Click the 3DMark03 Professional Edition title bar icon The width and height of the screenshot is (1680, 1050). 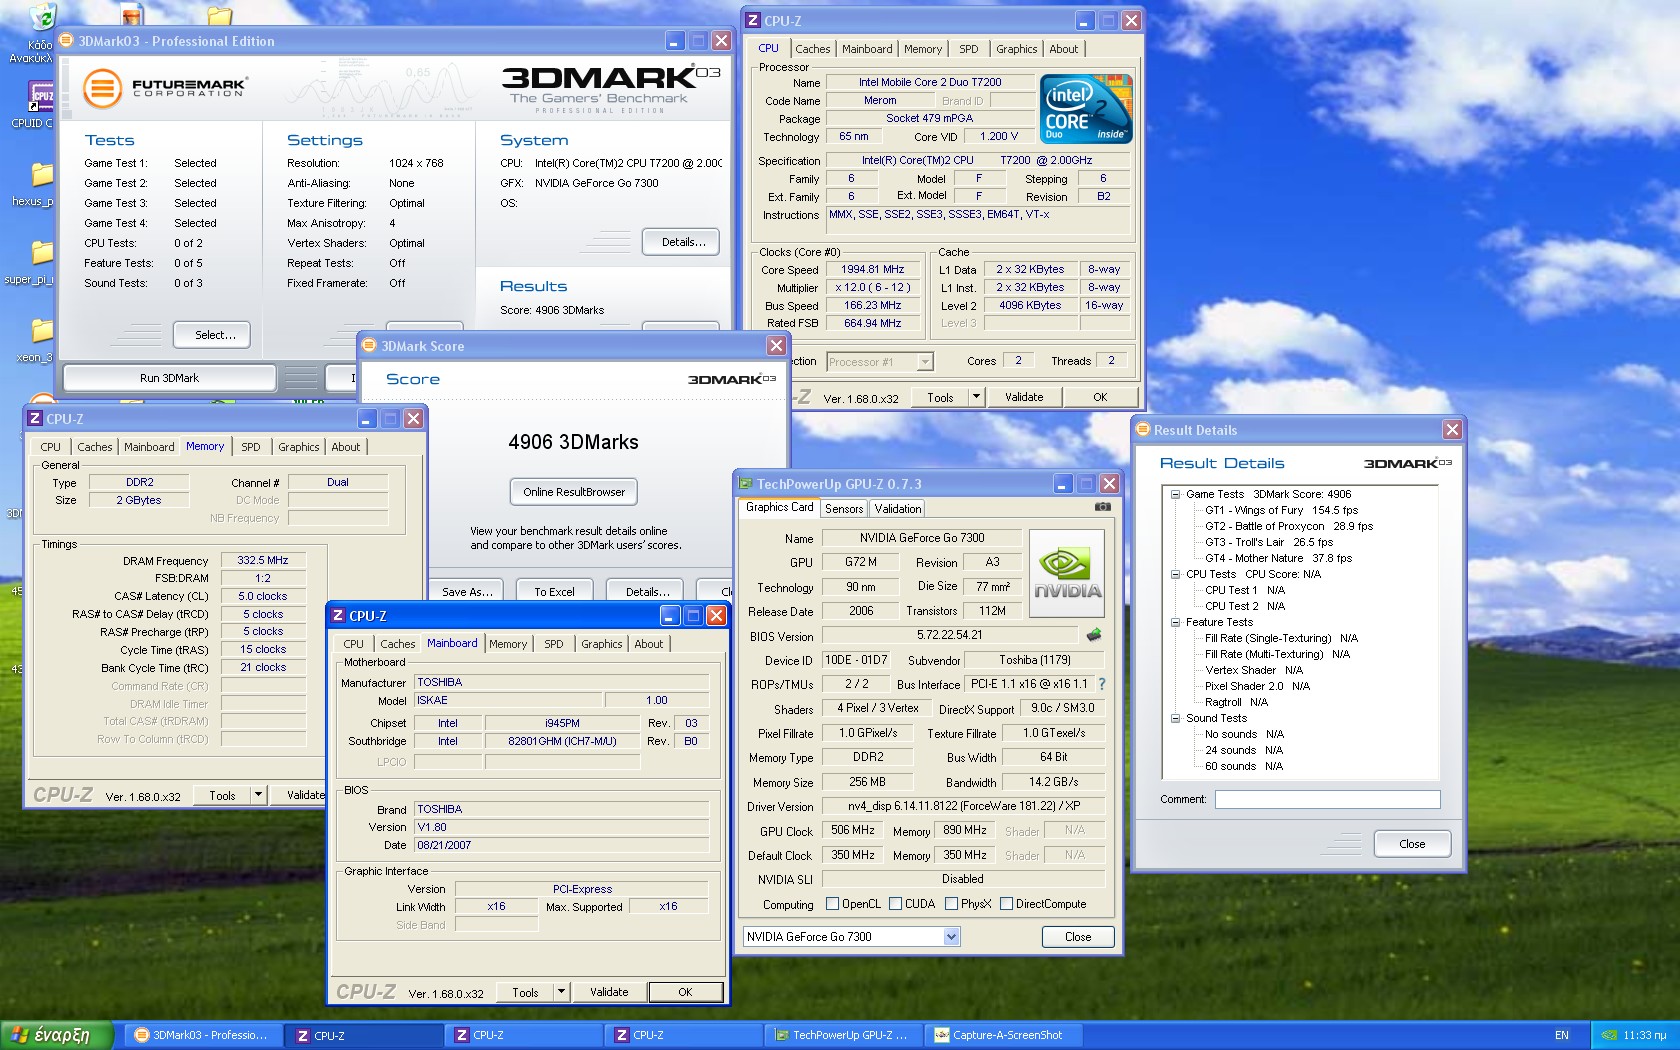(67, 41)
